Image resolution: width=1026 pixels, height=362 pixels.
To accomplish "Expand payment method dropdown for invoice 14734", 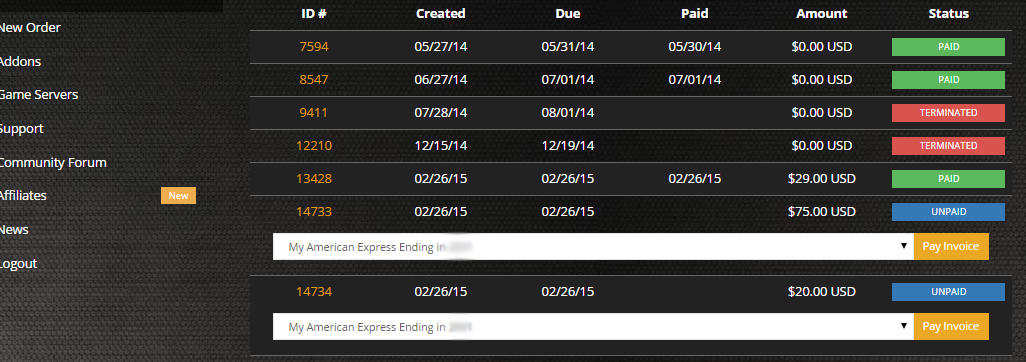I will click(x=593, y=327).
